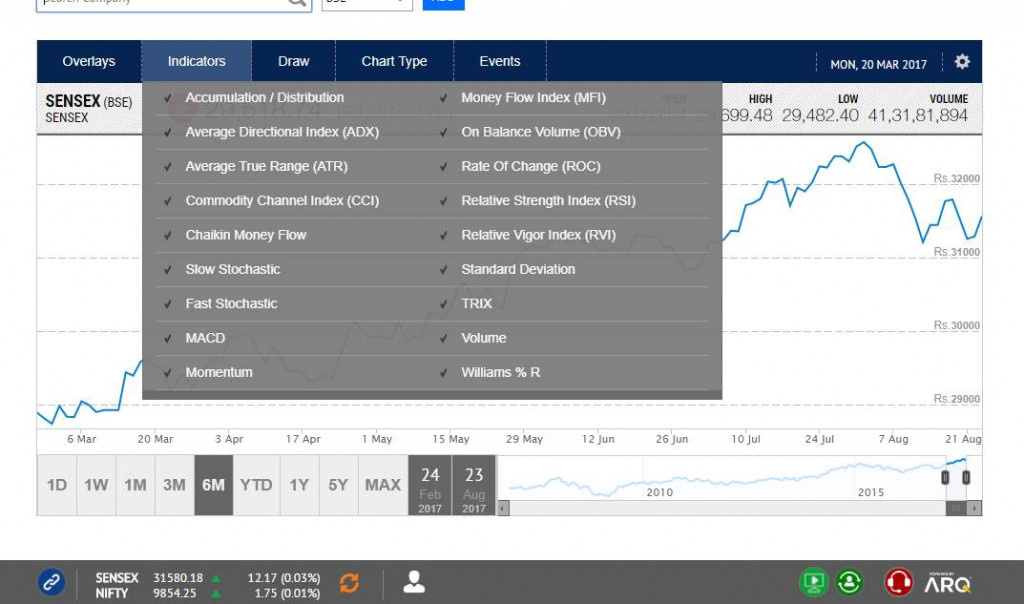The height and width of the screenshot is (604, 1024).
Task: Click the 24 Feb 2017 start date box
Action: pyautogui.click(x=430, y=485)
